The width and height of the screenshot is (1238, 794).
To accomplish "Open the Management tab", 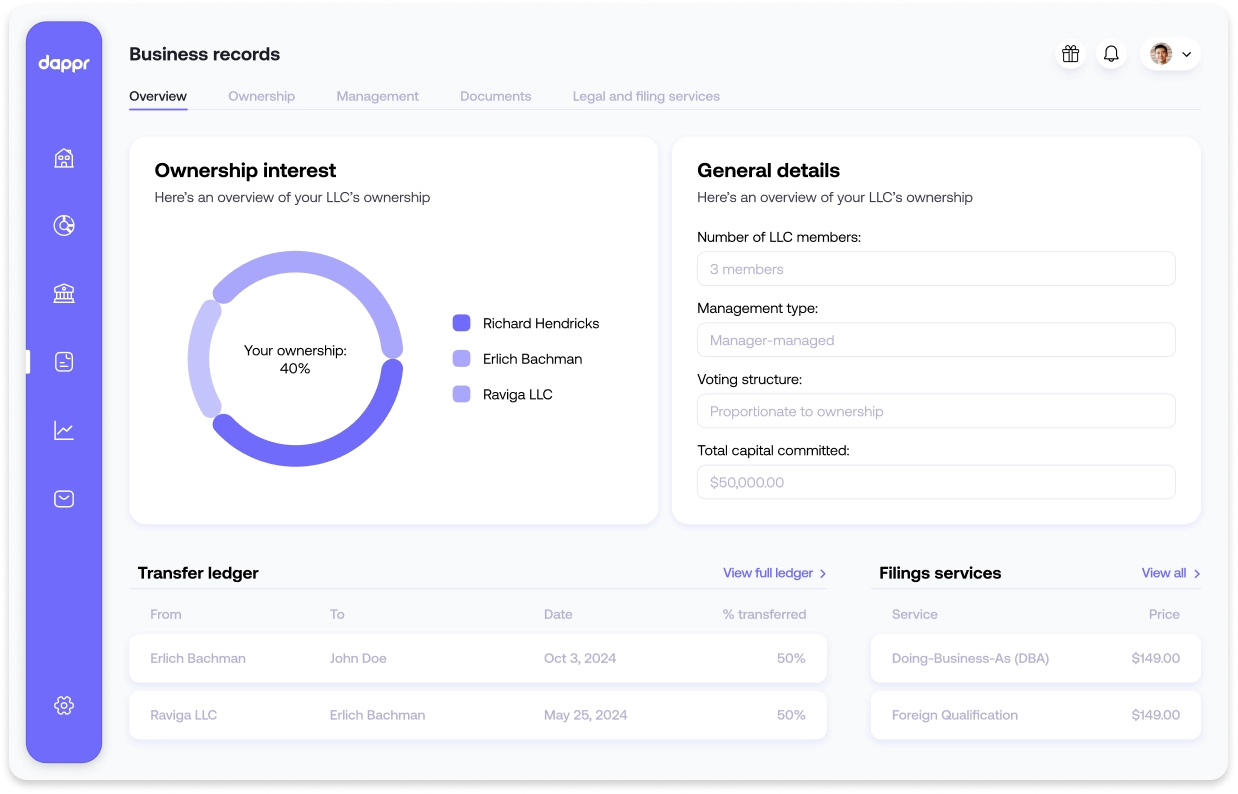I will tap(377, 96).
